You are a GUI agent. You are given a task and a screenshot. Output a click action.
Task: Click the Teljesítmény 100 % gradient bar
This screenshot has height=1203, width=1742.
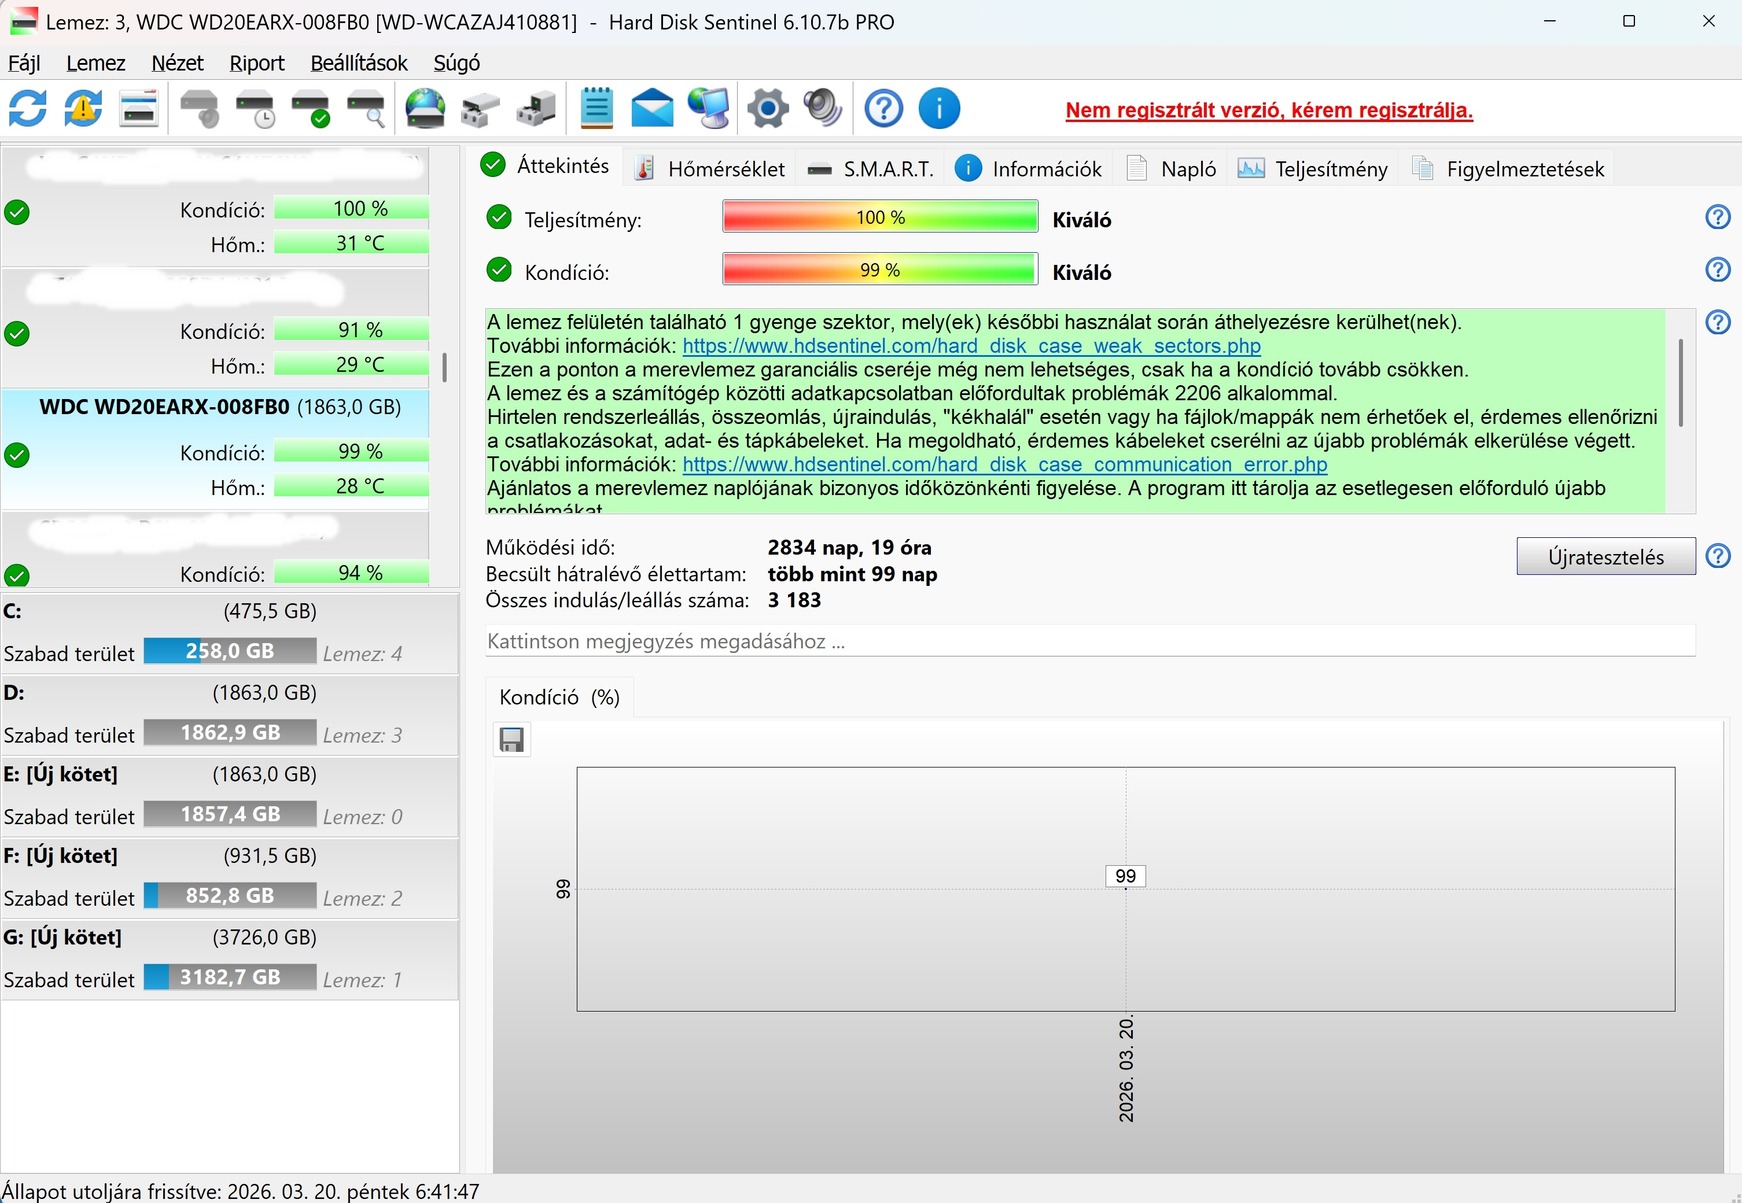(880, 217)
